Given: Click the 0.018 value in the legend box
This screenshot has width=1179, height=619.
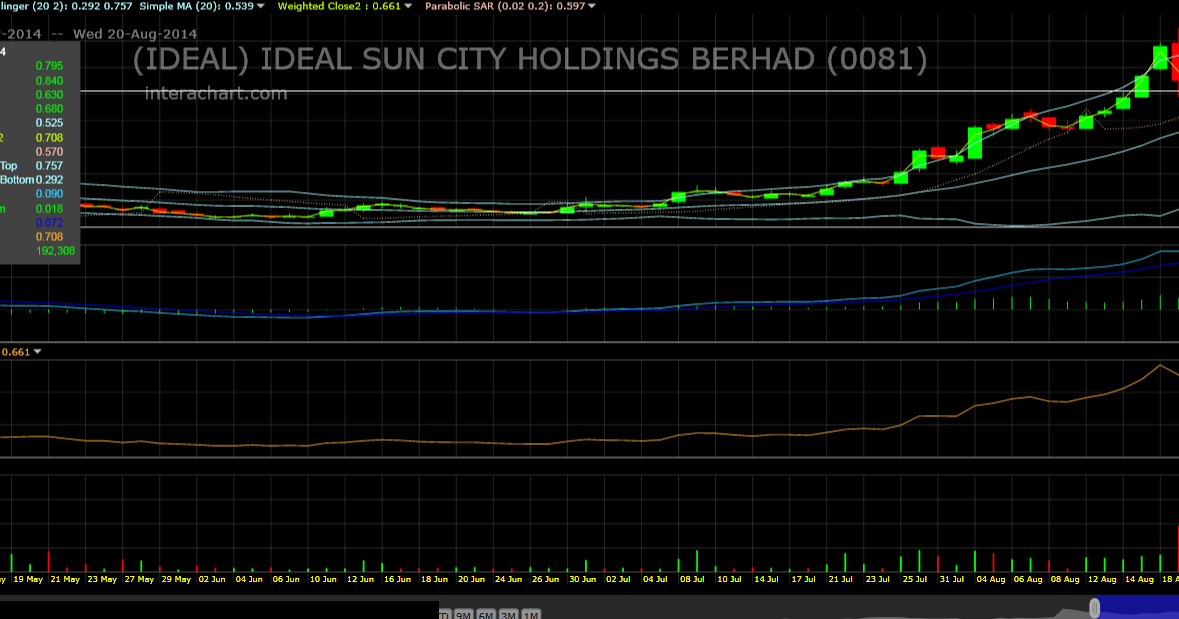Looking at the screenshot, I should click(50, 208).
